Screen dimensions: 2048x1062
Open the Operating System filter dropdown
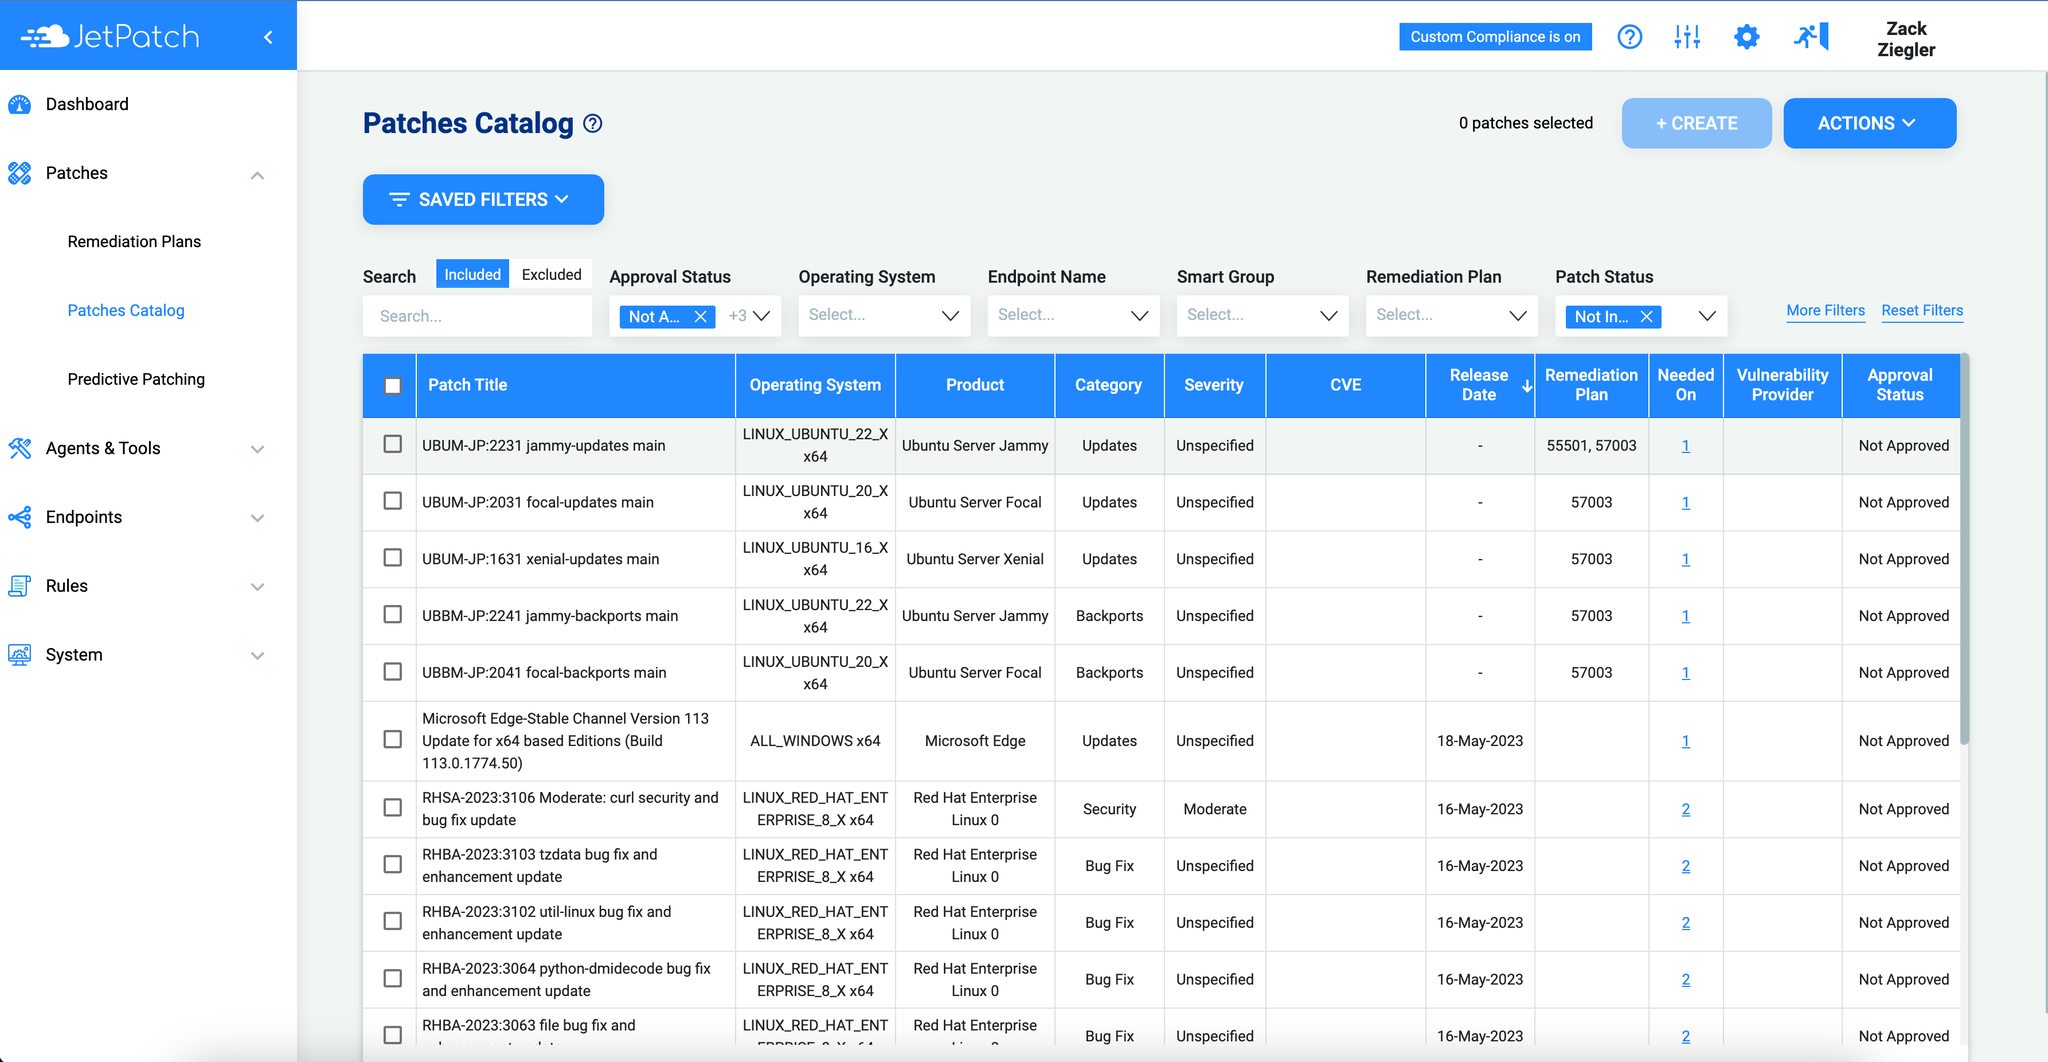[883, 315]
